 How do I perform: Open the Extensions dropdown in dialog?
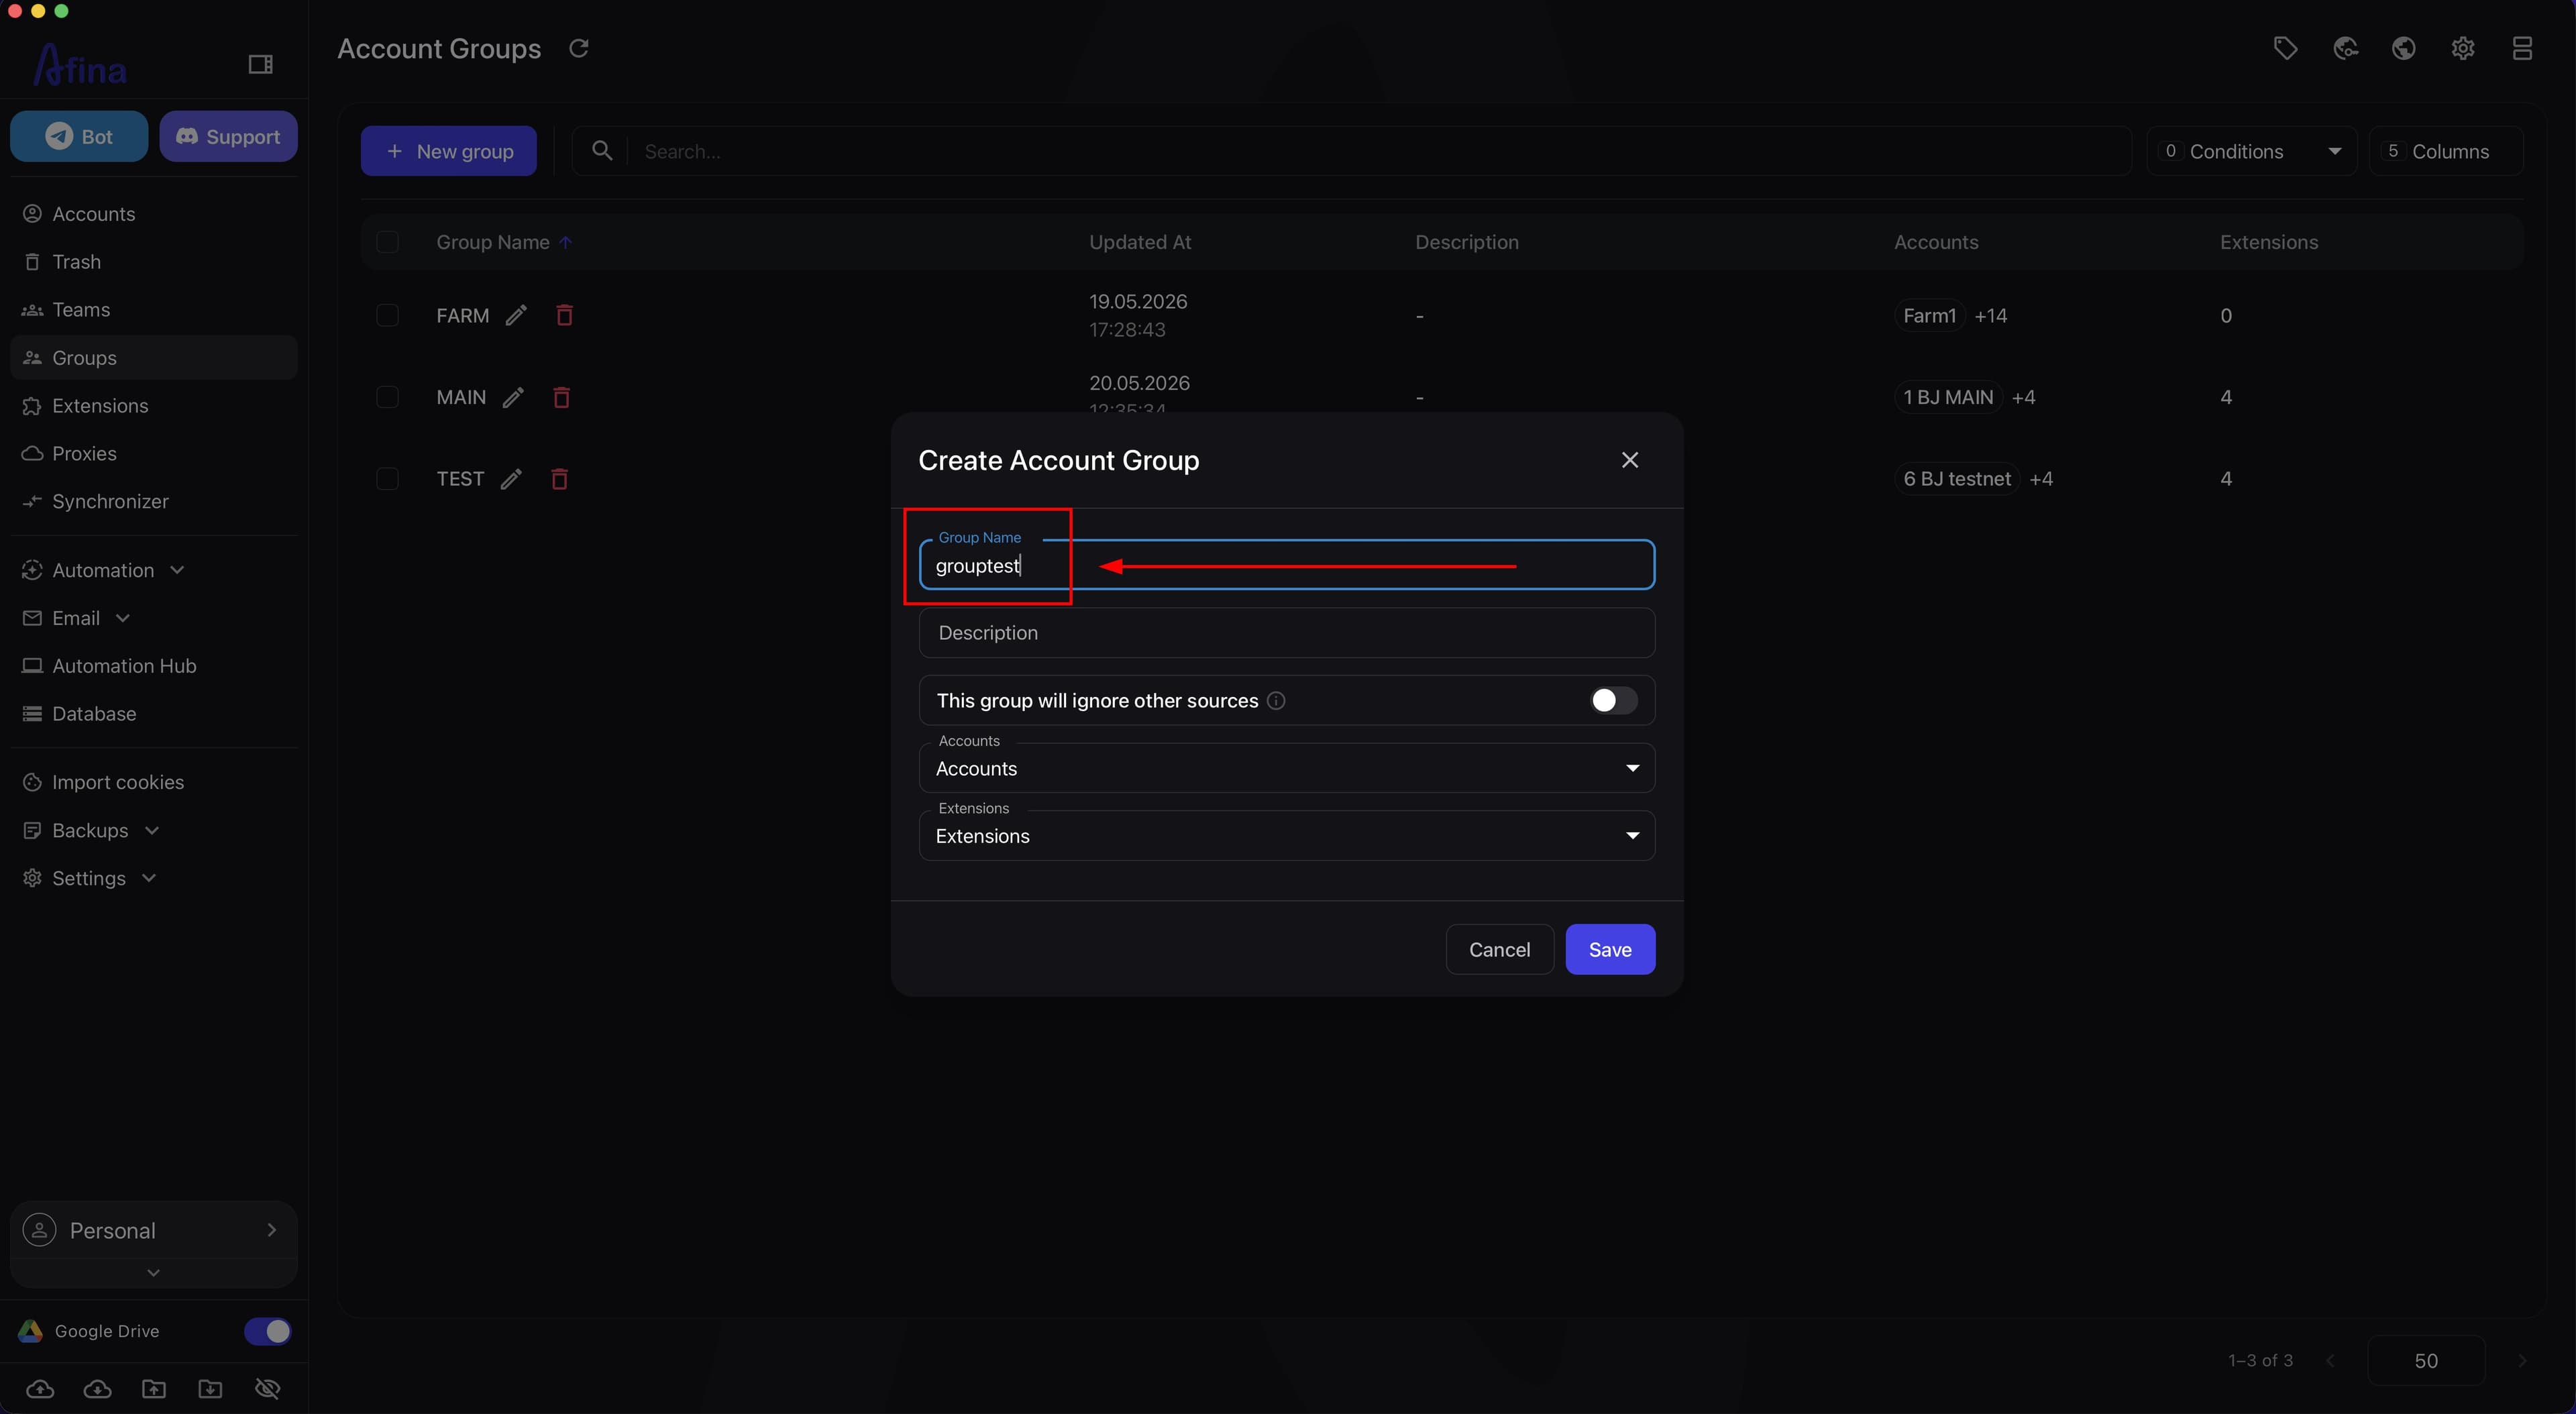pyautogui.click(x=1287, y=836)
